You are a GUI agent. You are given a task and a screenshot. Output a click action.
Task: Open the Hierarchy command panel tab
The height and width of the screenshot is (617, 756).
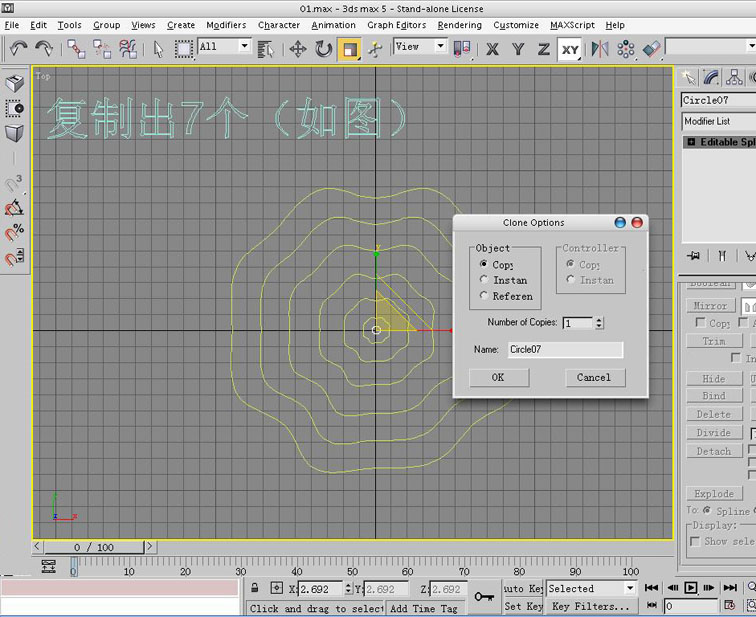(x=734, y=77)
